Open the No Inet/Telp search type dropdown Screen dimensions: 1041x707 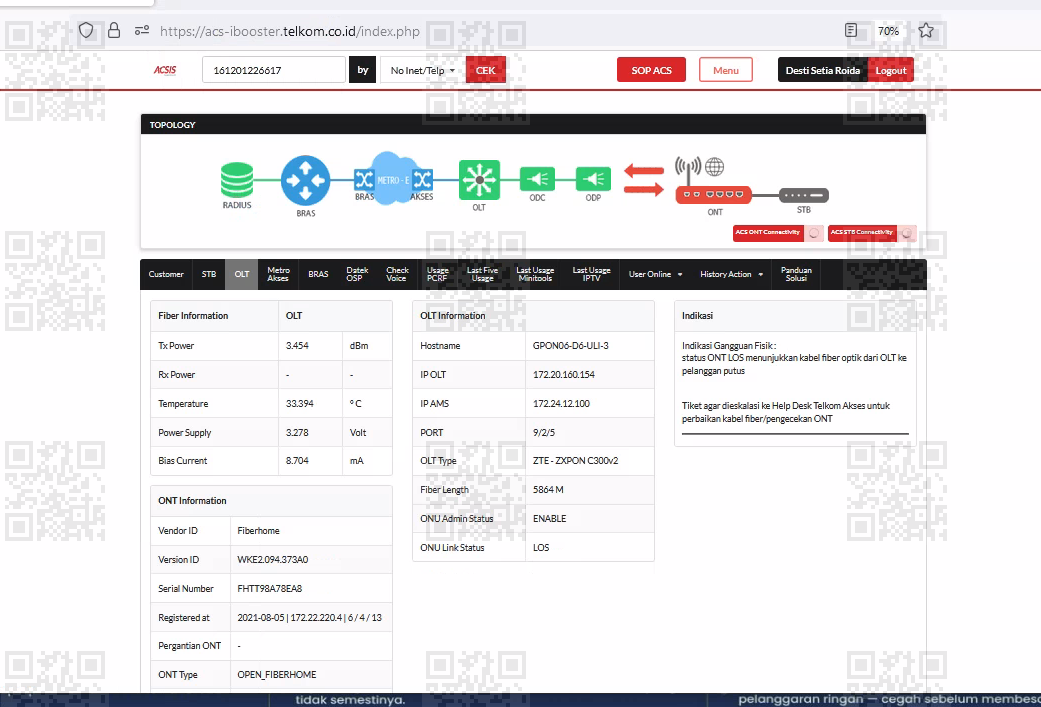423,70
